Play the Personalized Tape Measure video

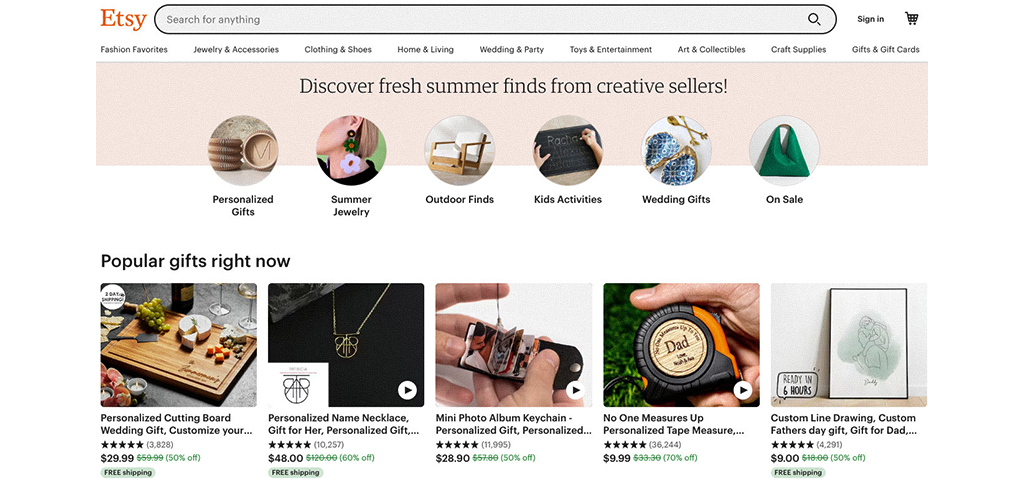click(743, 390)
